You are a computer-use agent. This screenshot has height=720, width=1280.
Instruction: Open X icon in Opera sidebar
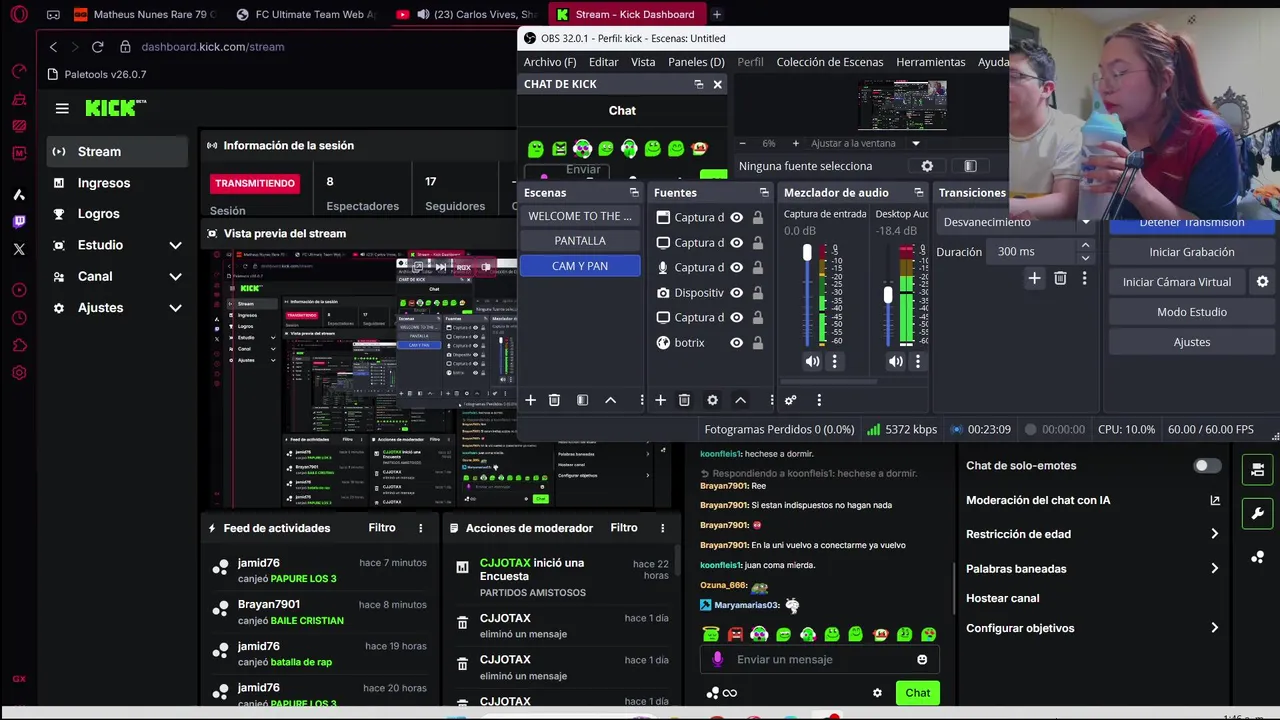(19, 249)
